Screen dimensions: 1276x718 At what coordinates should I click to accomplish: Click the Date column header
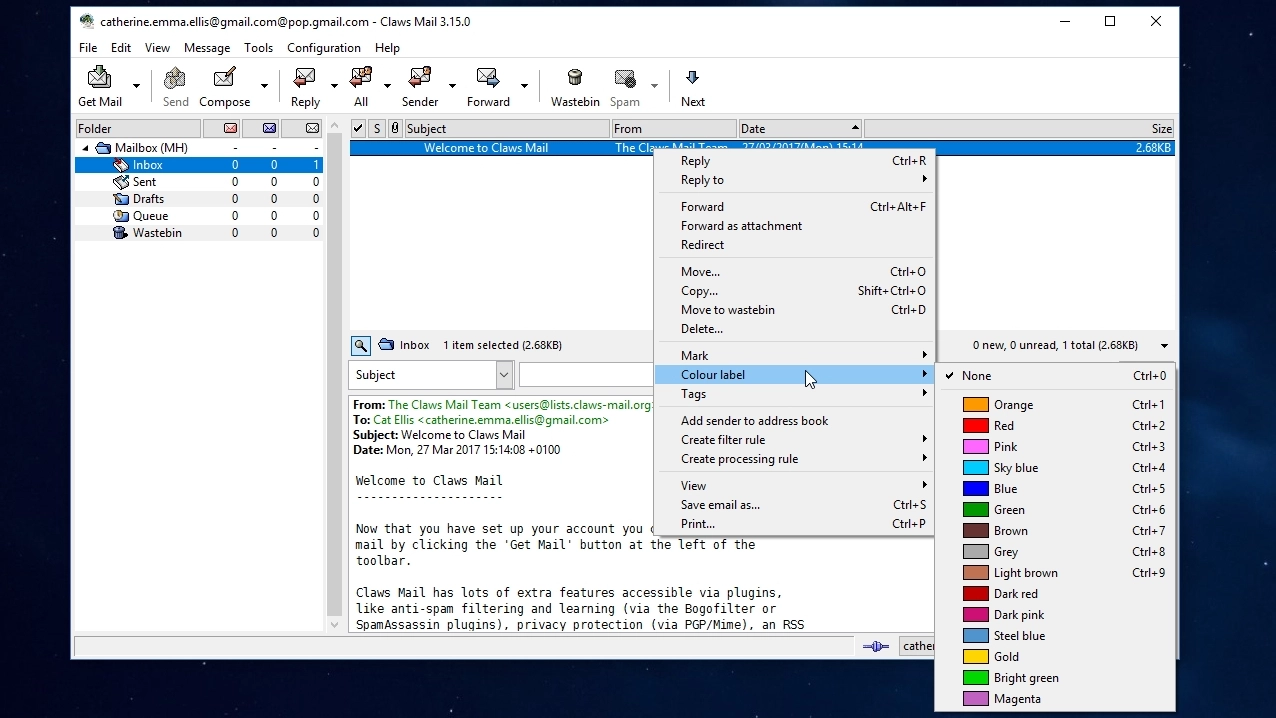(800, 129)
